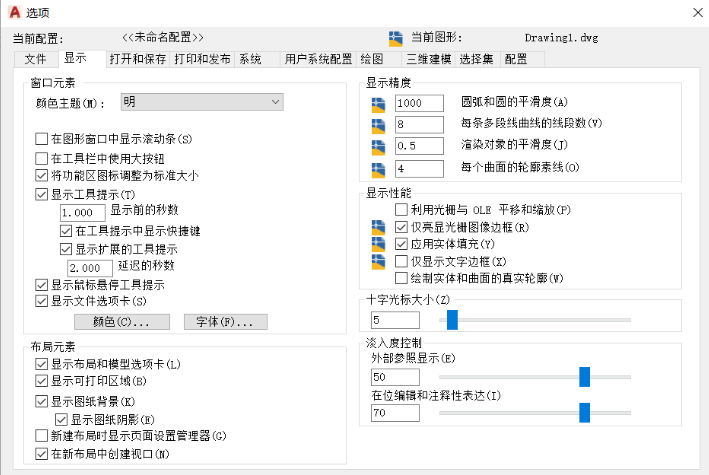Viewport: 709px width, 475px height.
Task: Enable 新建布局时显示页面设置管理器 checkbox
Action: point(41,436)
